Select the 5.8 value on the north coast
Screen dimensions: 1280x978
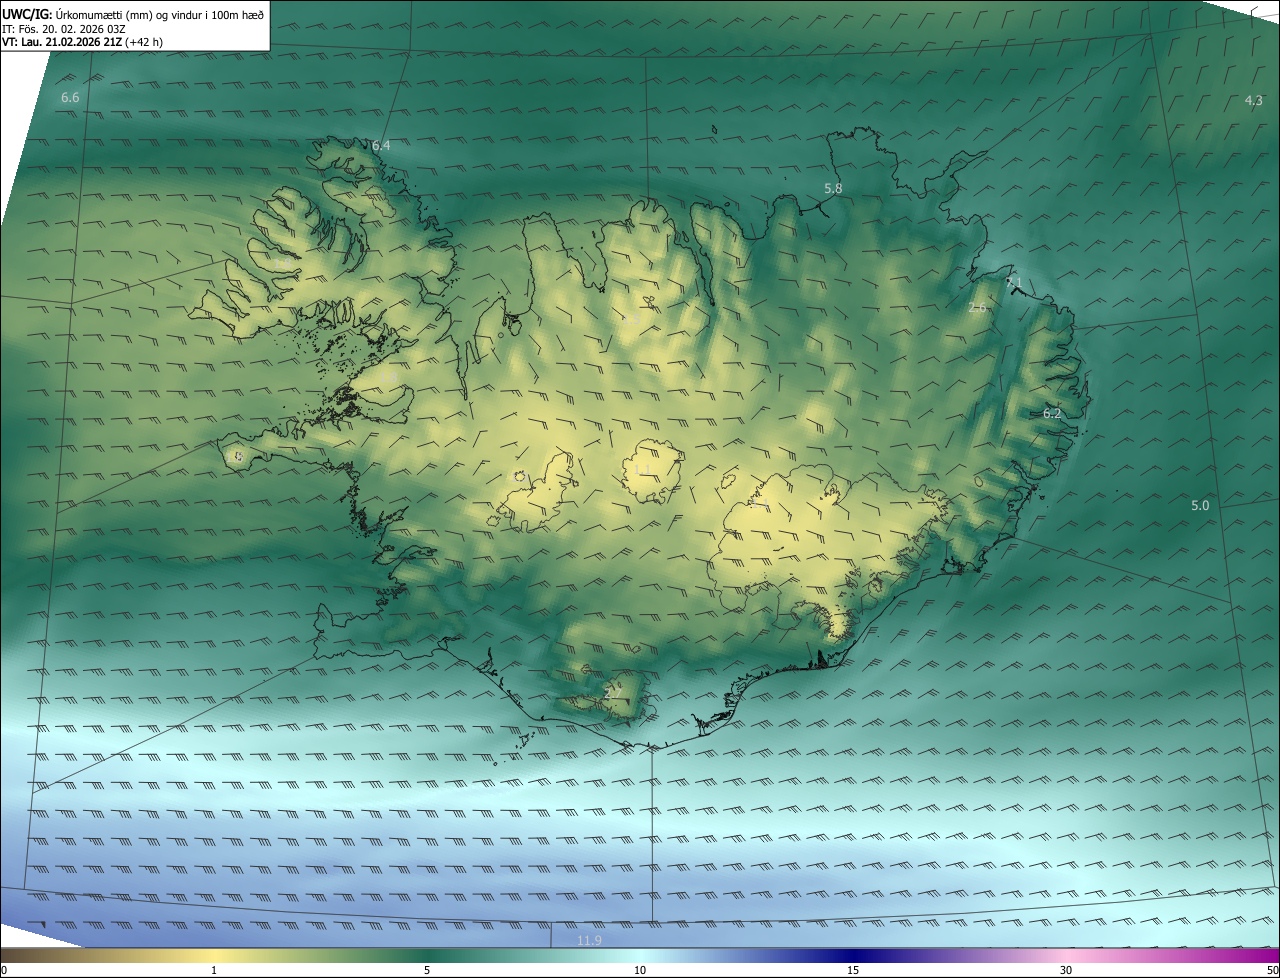tap(833, 189)
